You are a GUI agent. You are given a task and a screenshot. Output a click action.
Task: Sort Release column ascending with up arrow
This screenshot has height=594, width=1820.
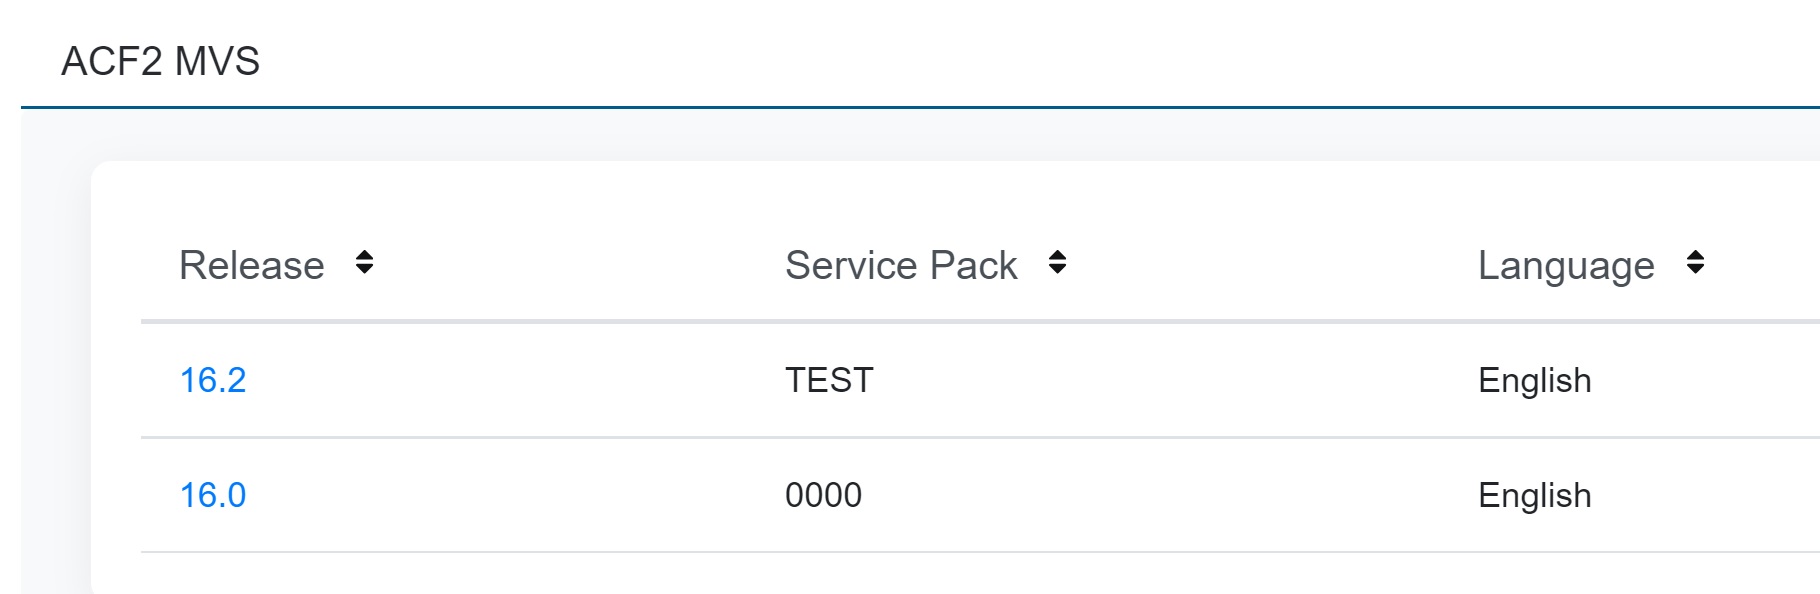click(x=364, y=255)
